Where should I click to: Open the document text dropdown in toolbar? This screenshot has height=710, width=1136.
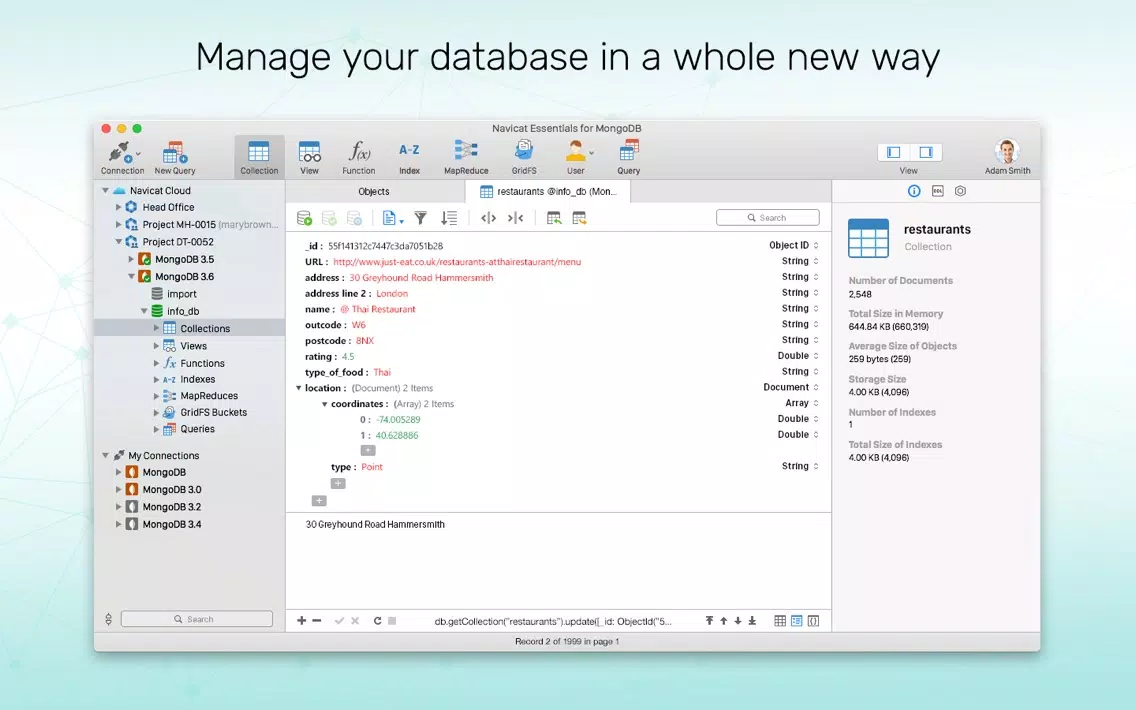pos(393,218)
